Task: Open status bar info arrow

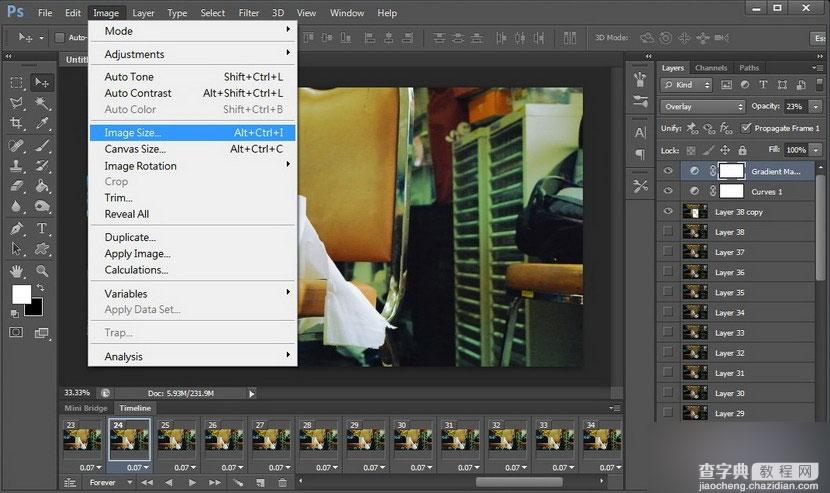Action: click(251, 393)
